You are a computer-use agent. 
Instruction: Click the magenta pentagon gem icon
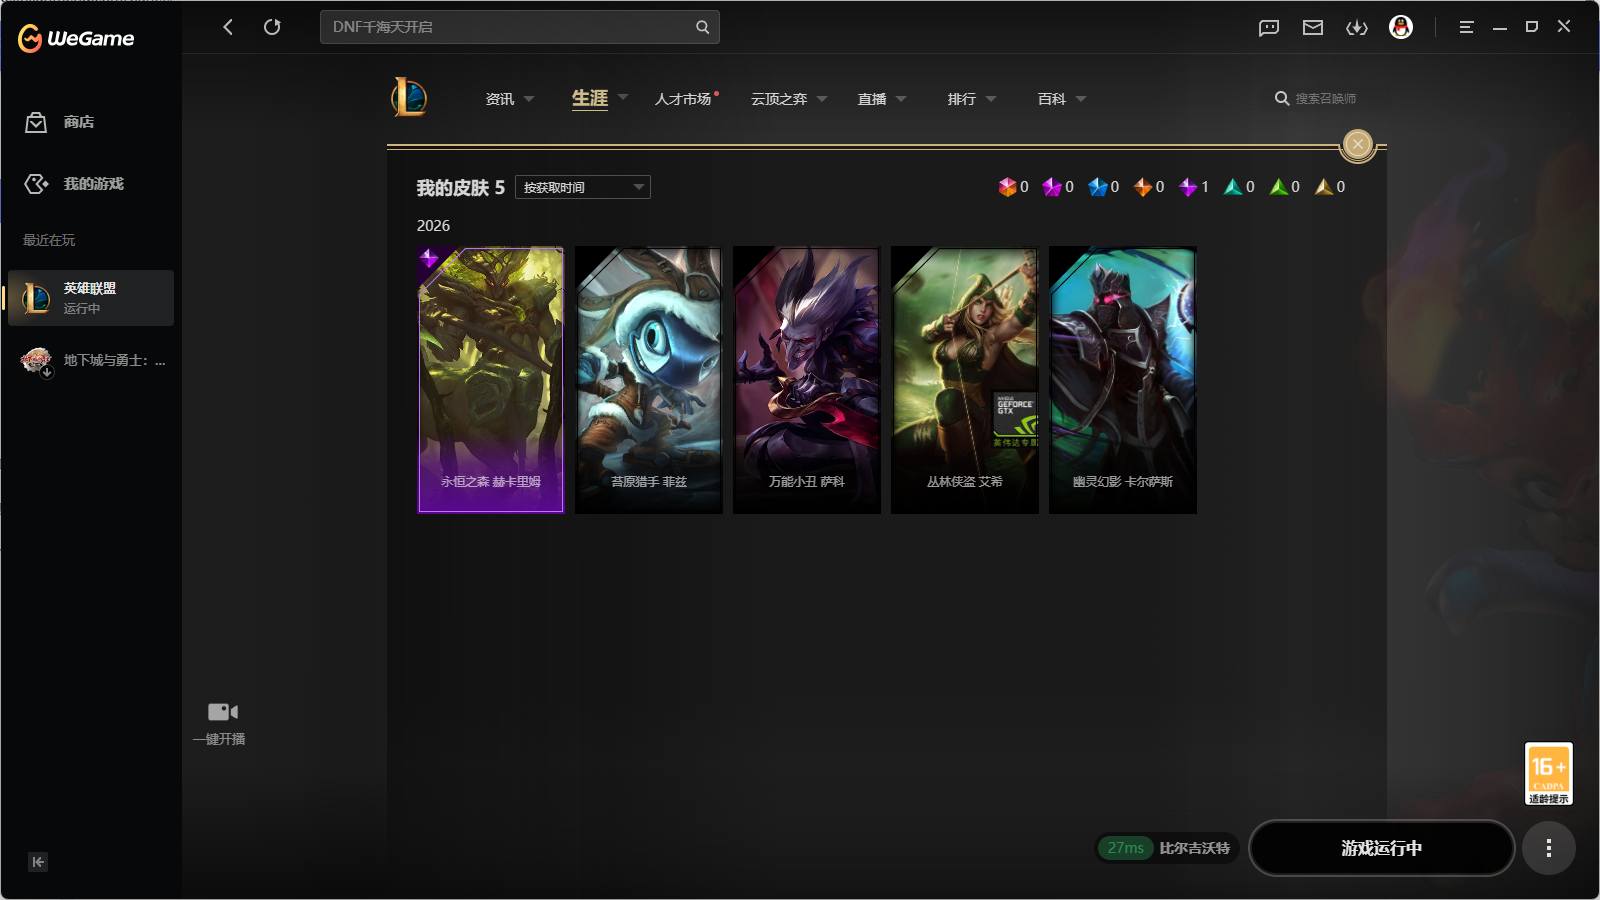[x=1052, y=187]
